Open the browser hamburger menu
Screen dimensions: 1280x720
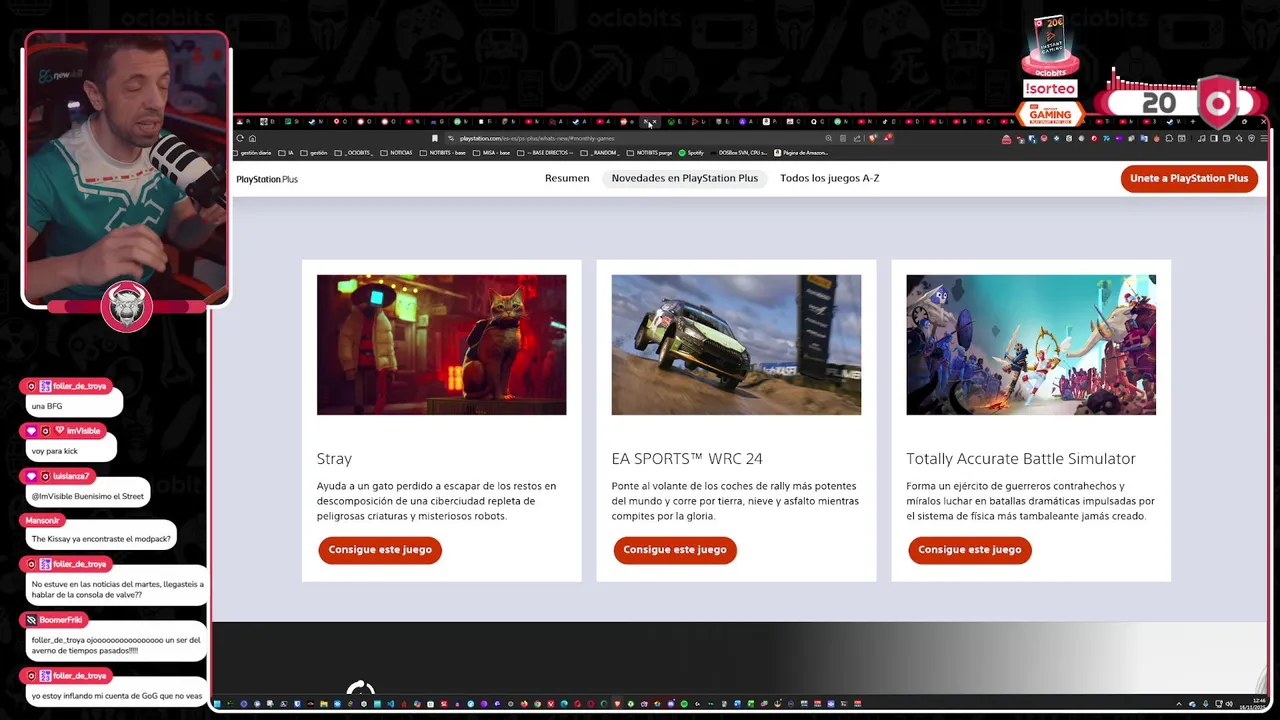coord(1264,138)
